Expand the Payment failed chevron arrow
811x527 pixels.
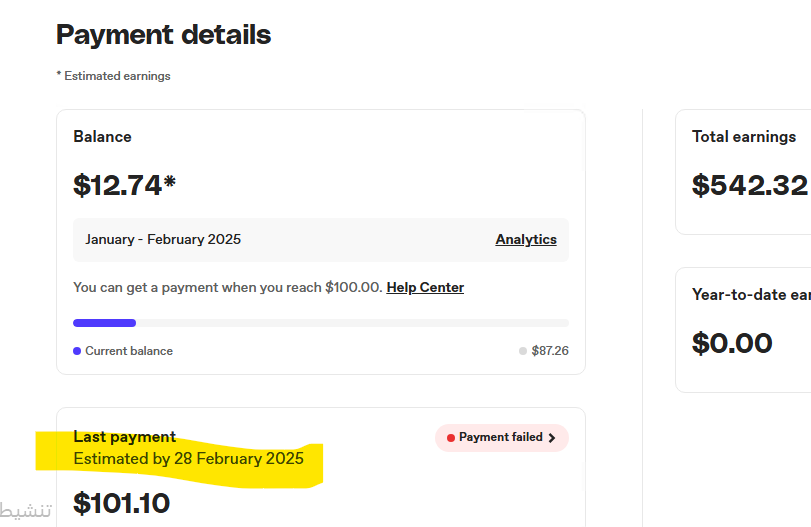(552, 438)
